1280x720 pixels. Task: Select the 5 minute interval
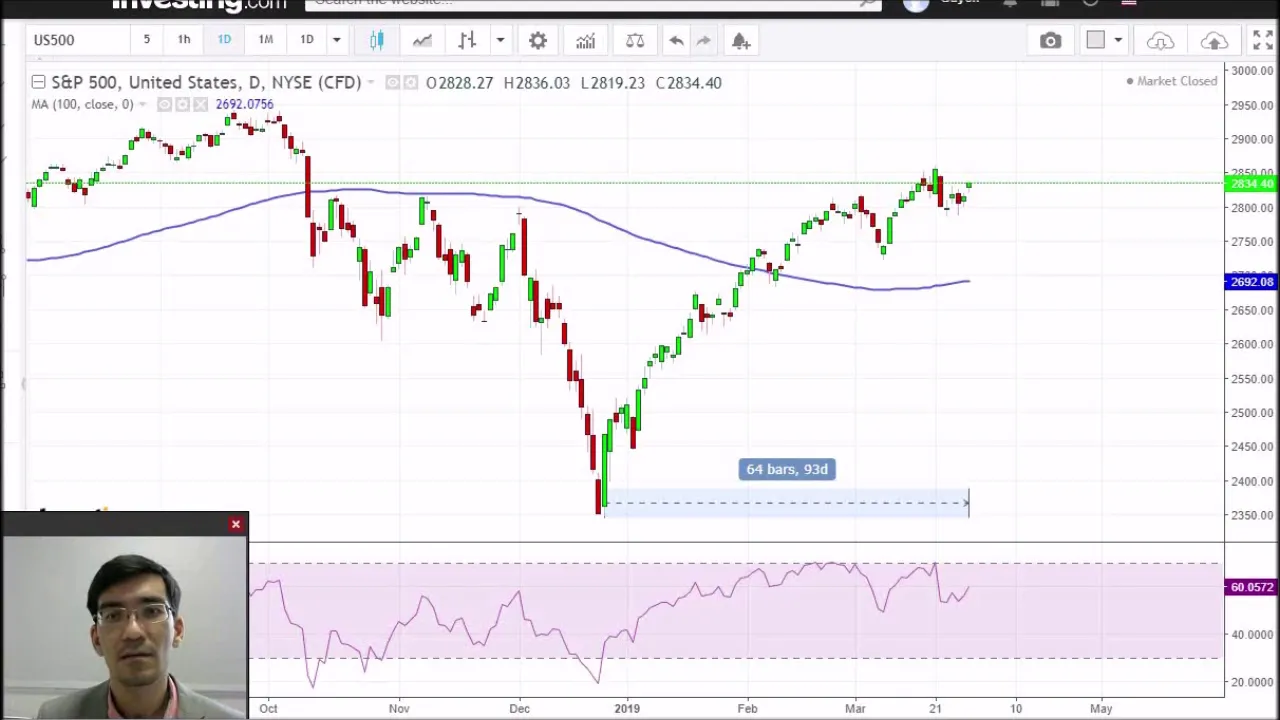[146, 40]
